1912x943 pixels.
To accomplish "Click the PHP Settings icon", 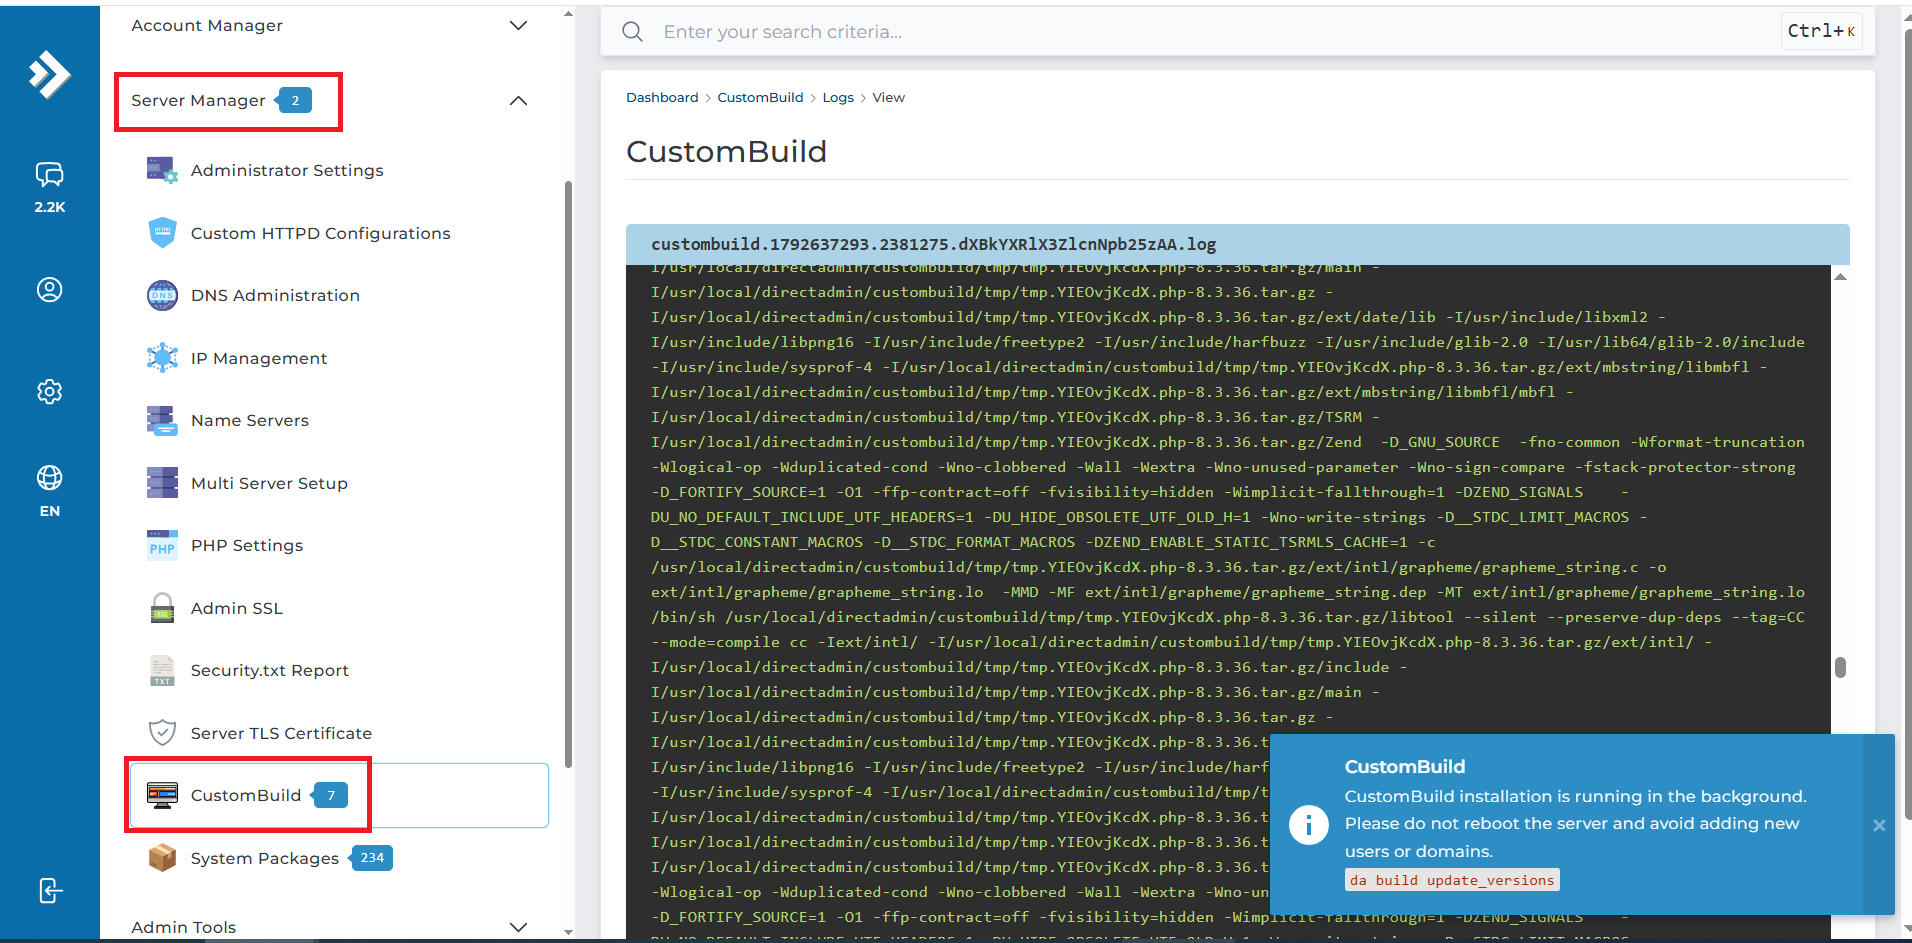I will tap(162, 545).
